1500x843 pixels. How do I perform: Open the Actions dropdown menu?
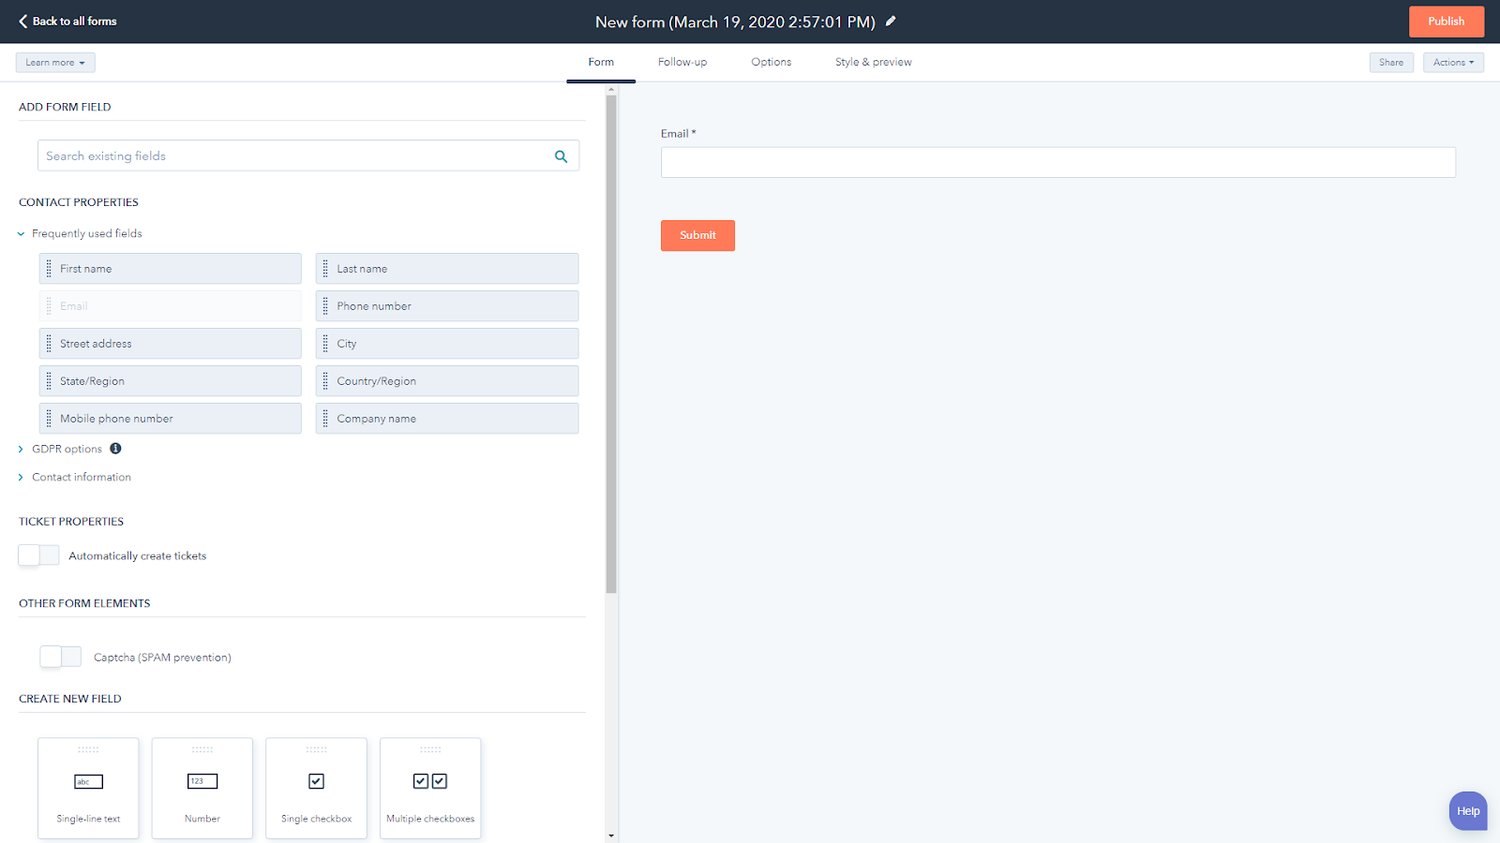(x=1453, y=62)
